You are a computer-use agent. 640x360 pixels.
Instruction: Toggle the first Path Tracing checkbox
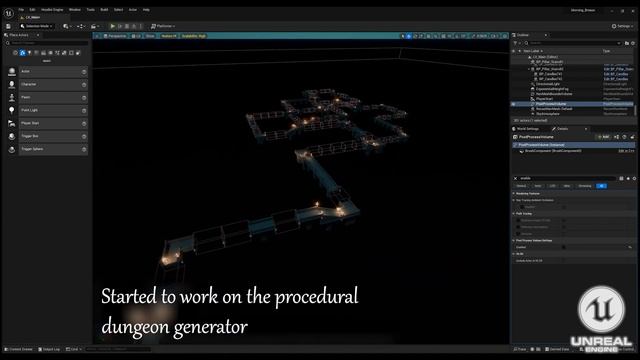(x=518, y=220)
